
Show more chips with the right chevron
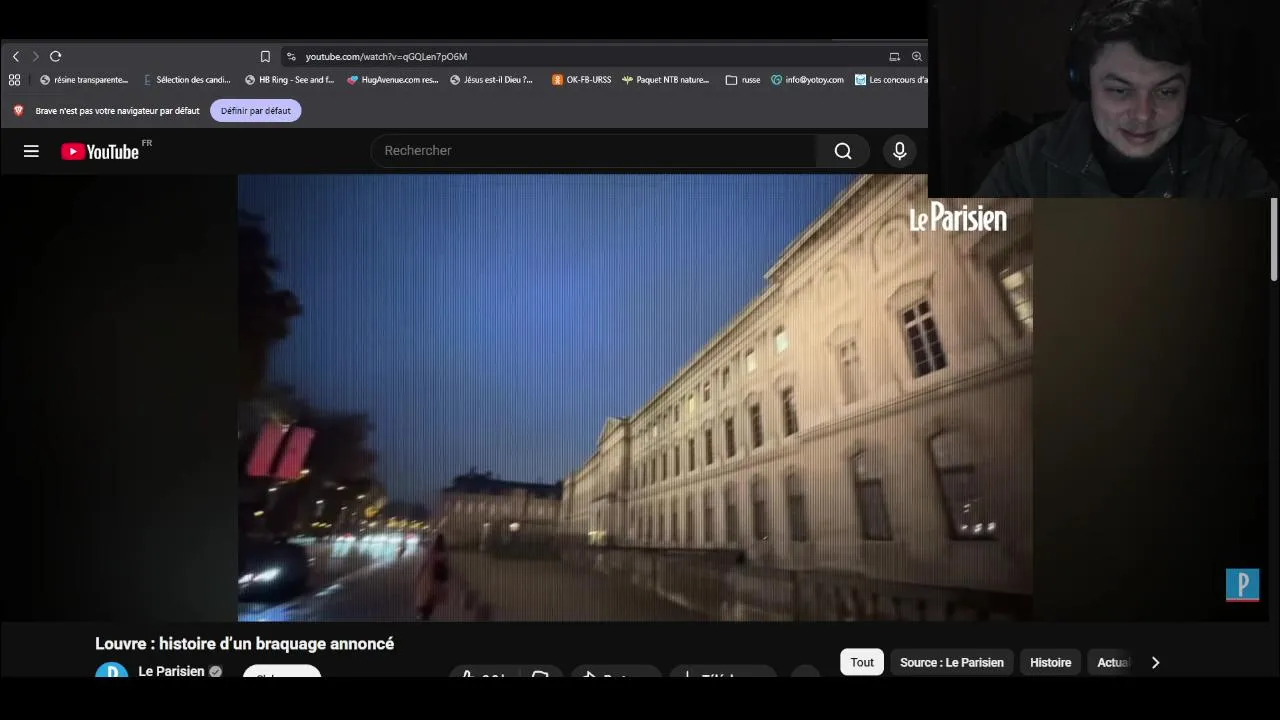[x=1155, y=662]
